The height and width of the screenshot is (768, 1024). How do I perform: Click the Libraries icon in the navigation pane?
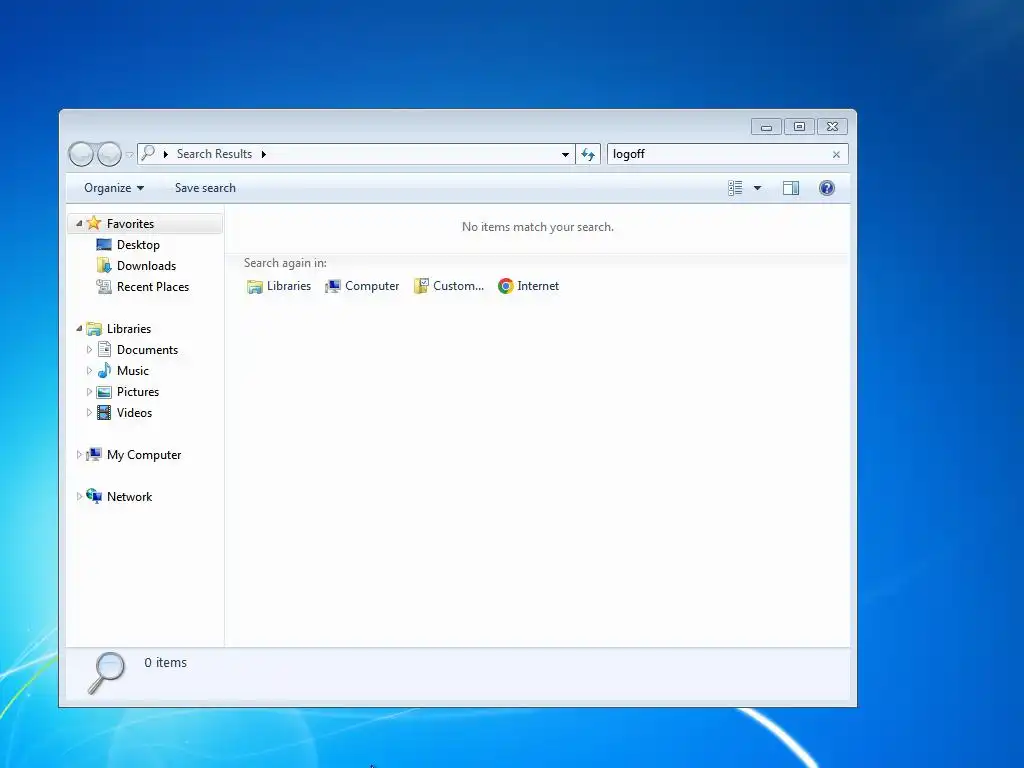tap(94, 328)
